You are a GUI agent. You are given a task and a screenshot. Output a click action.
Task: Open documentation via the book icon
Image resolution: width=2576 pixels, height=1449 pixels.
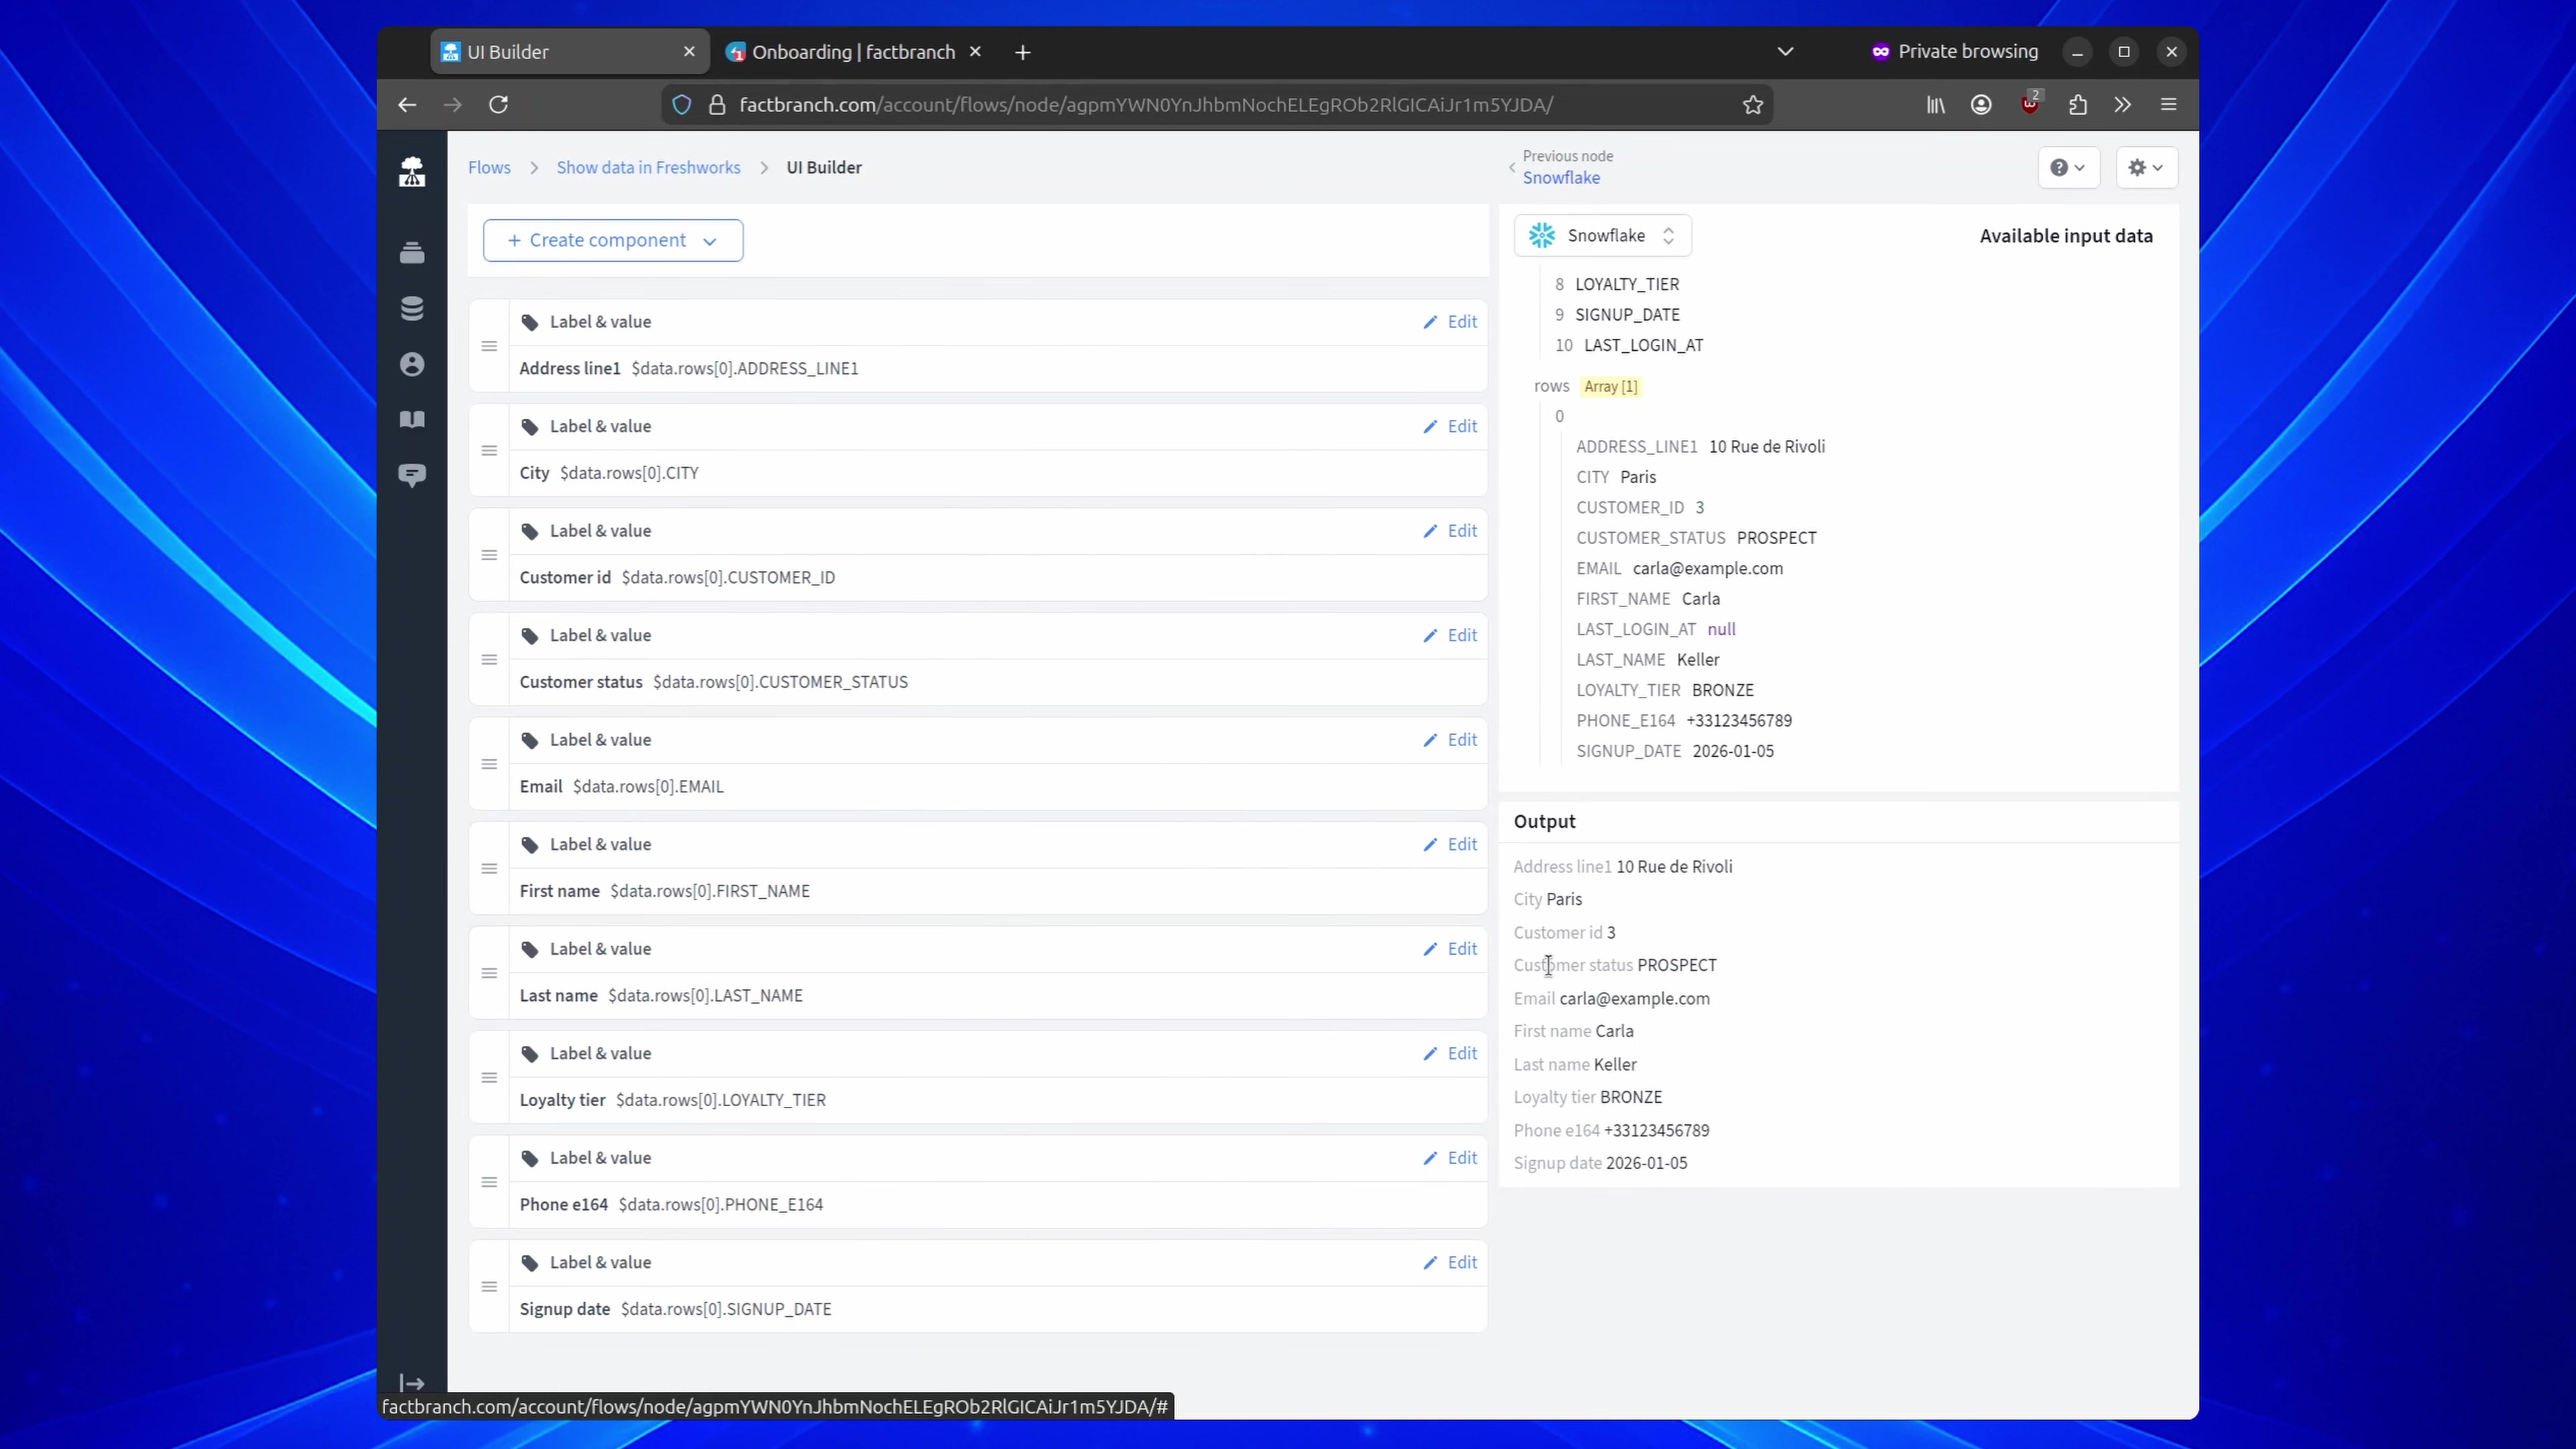(412, 419)
